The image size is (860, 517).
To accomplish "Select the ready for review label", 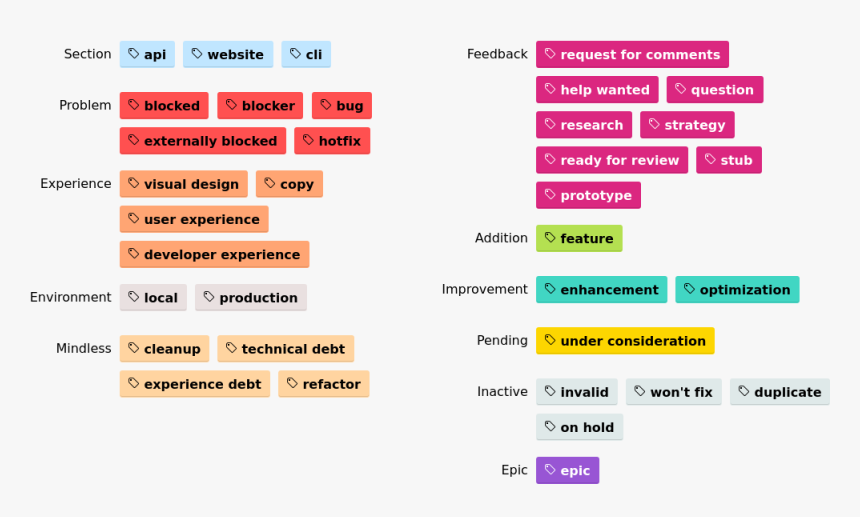I will pyautogui.click(x=612, y=160).
